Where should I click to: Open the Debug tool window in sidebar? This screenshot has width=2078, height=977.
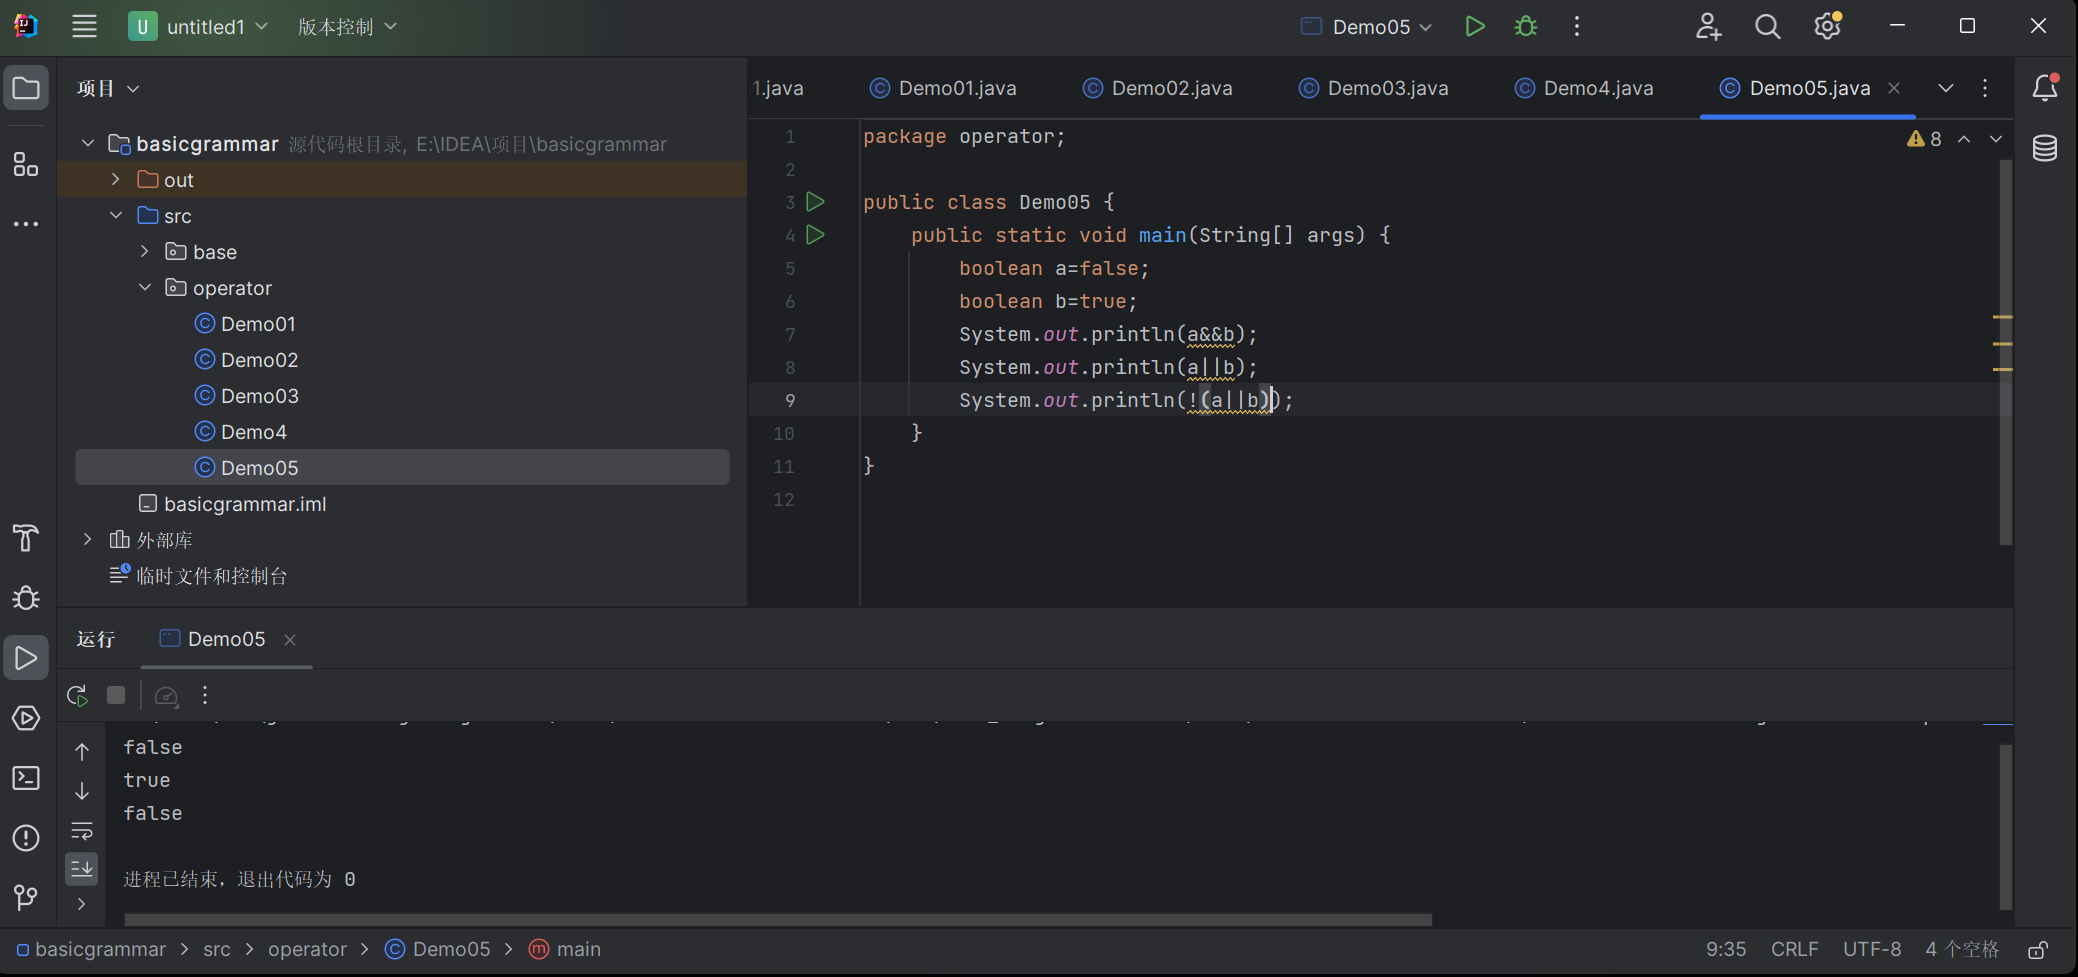pos(26,598)
